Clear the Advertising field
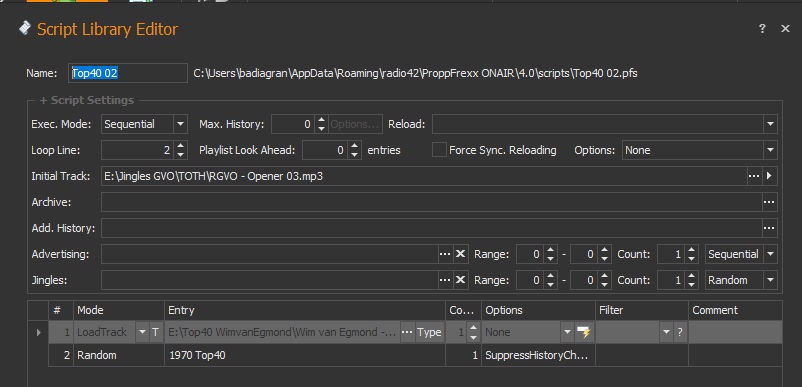 [461, 254]
